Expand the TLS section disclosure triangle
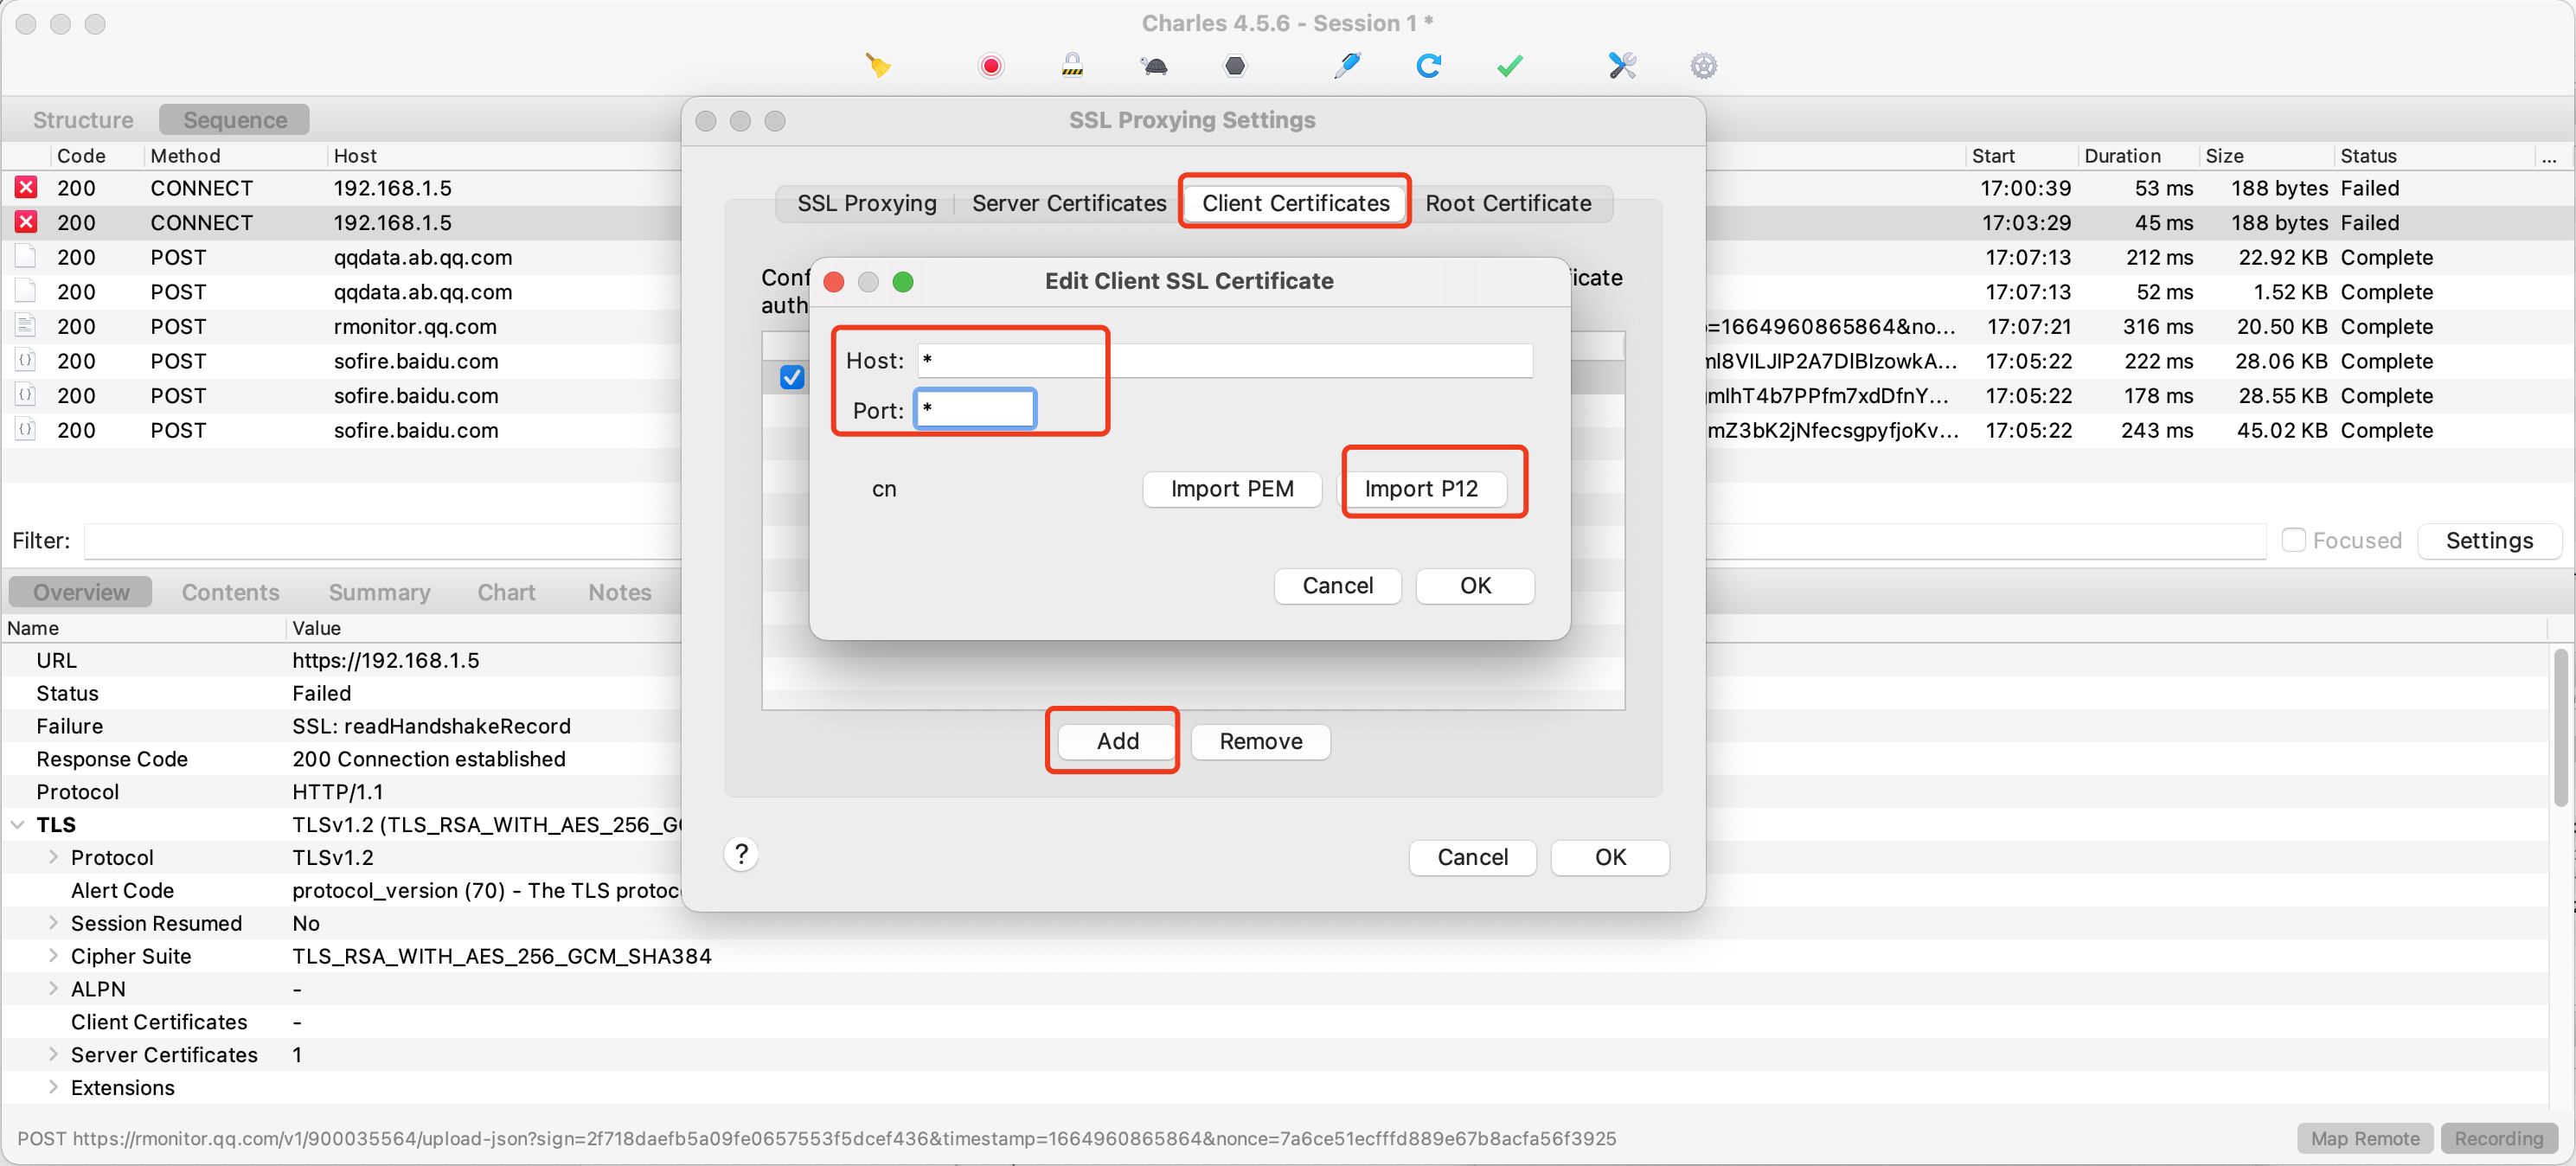The width and height of the screenshot is (2576, 1166). 20,824
